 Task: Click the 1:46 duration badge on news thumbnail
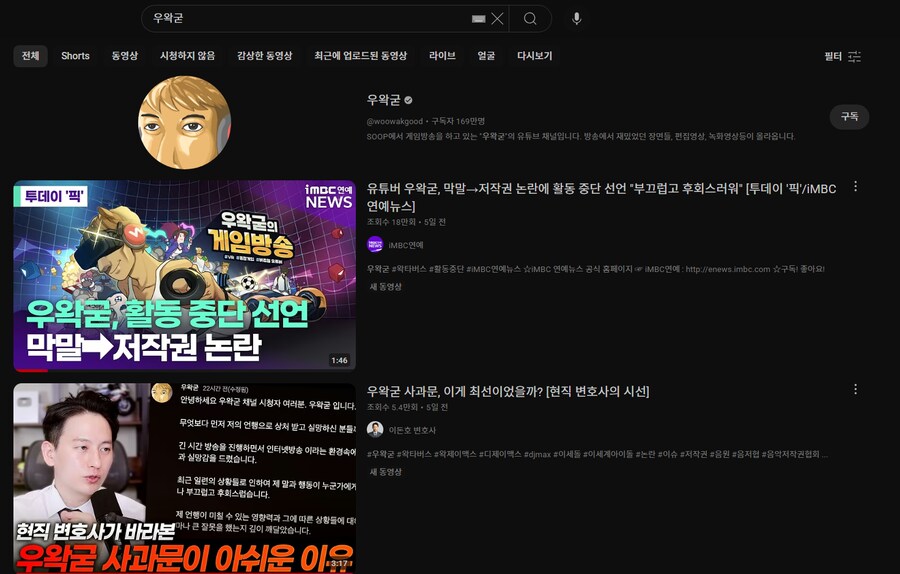tap(339, 360)
